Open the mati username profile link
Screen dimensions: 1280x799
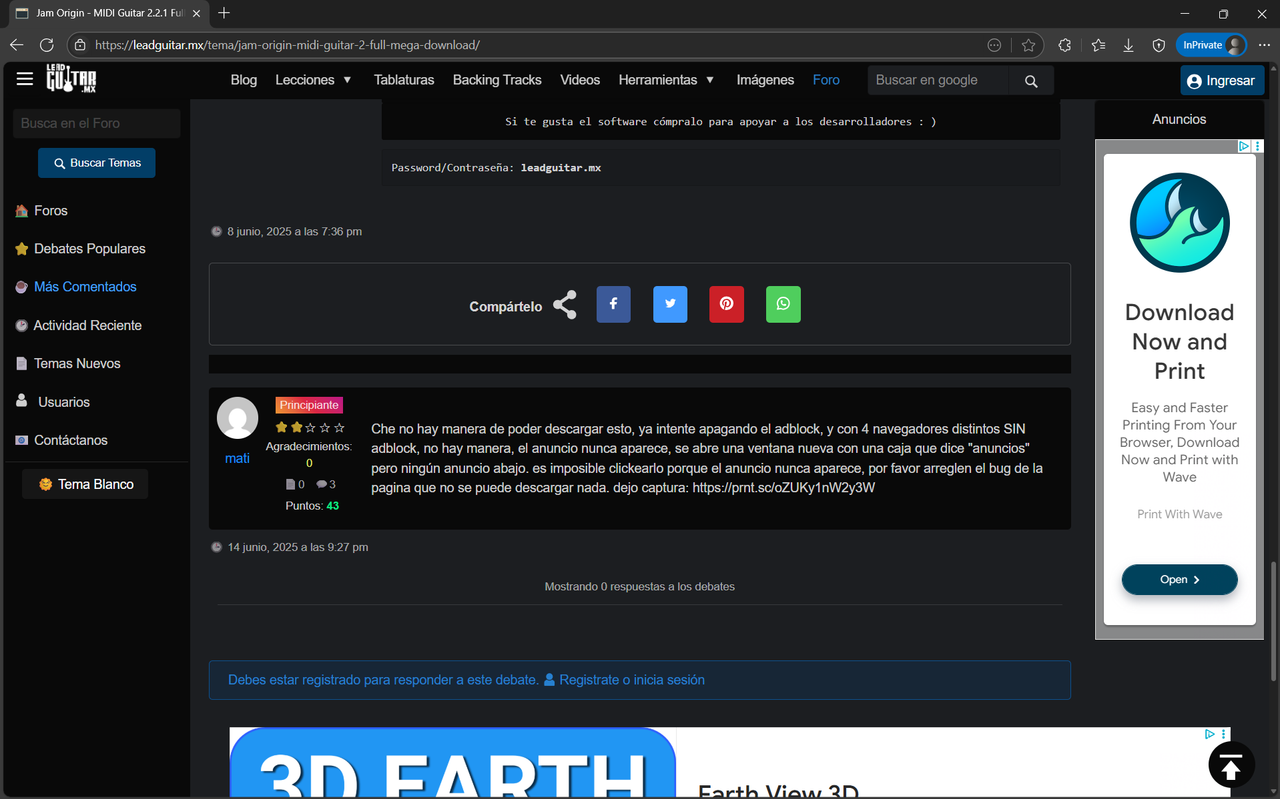point(237,458)
